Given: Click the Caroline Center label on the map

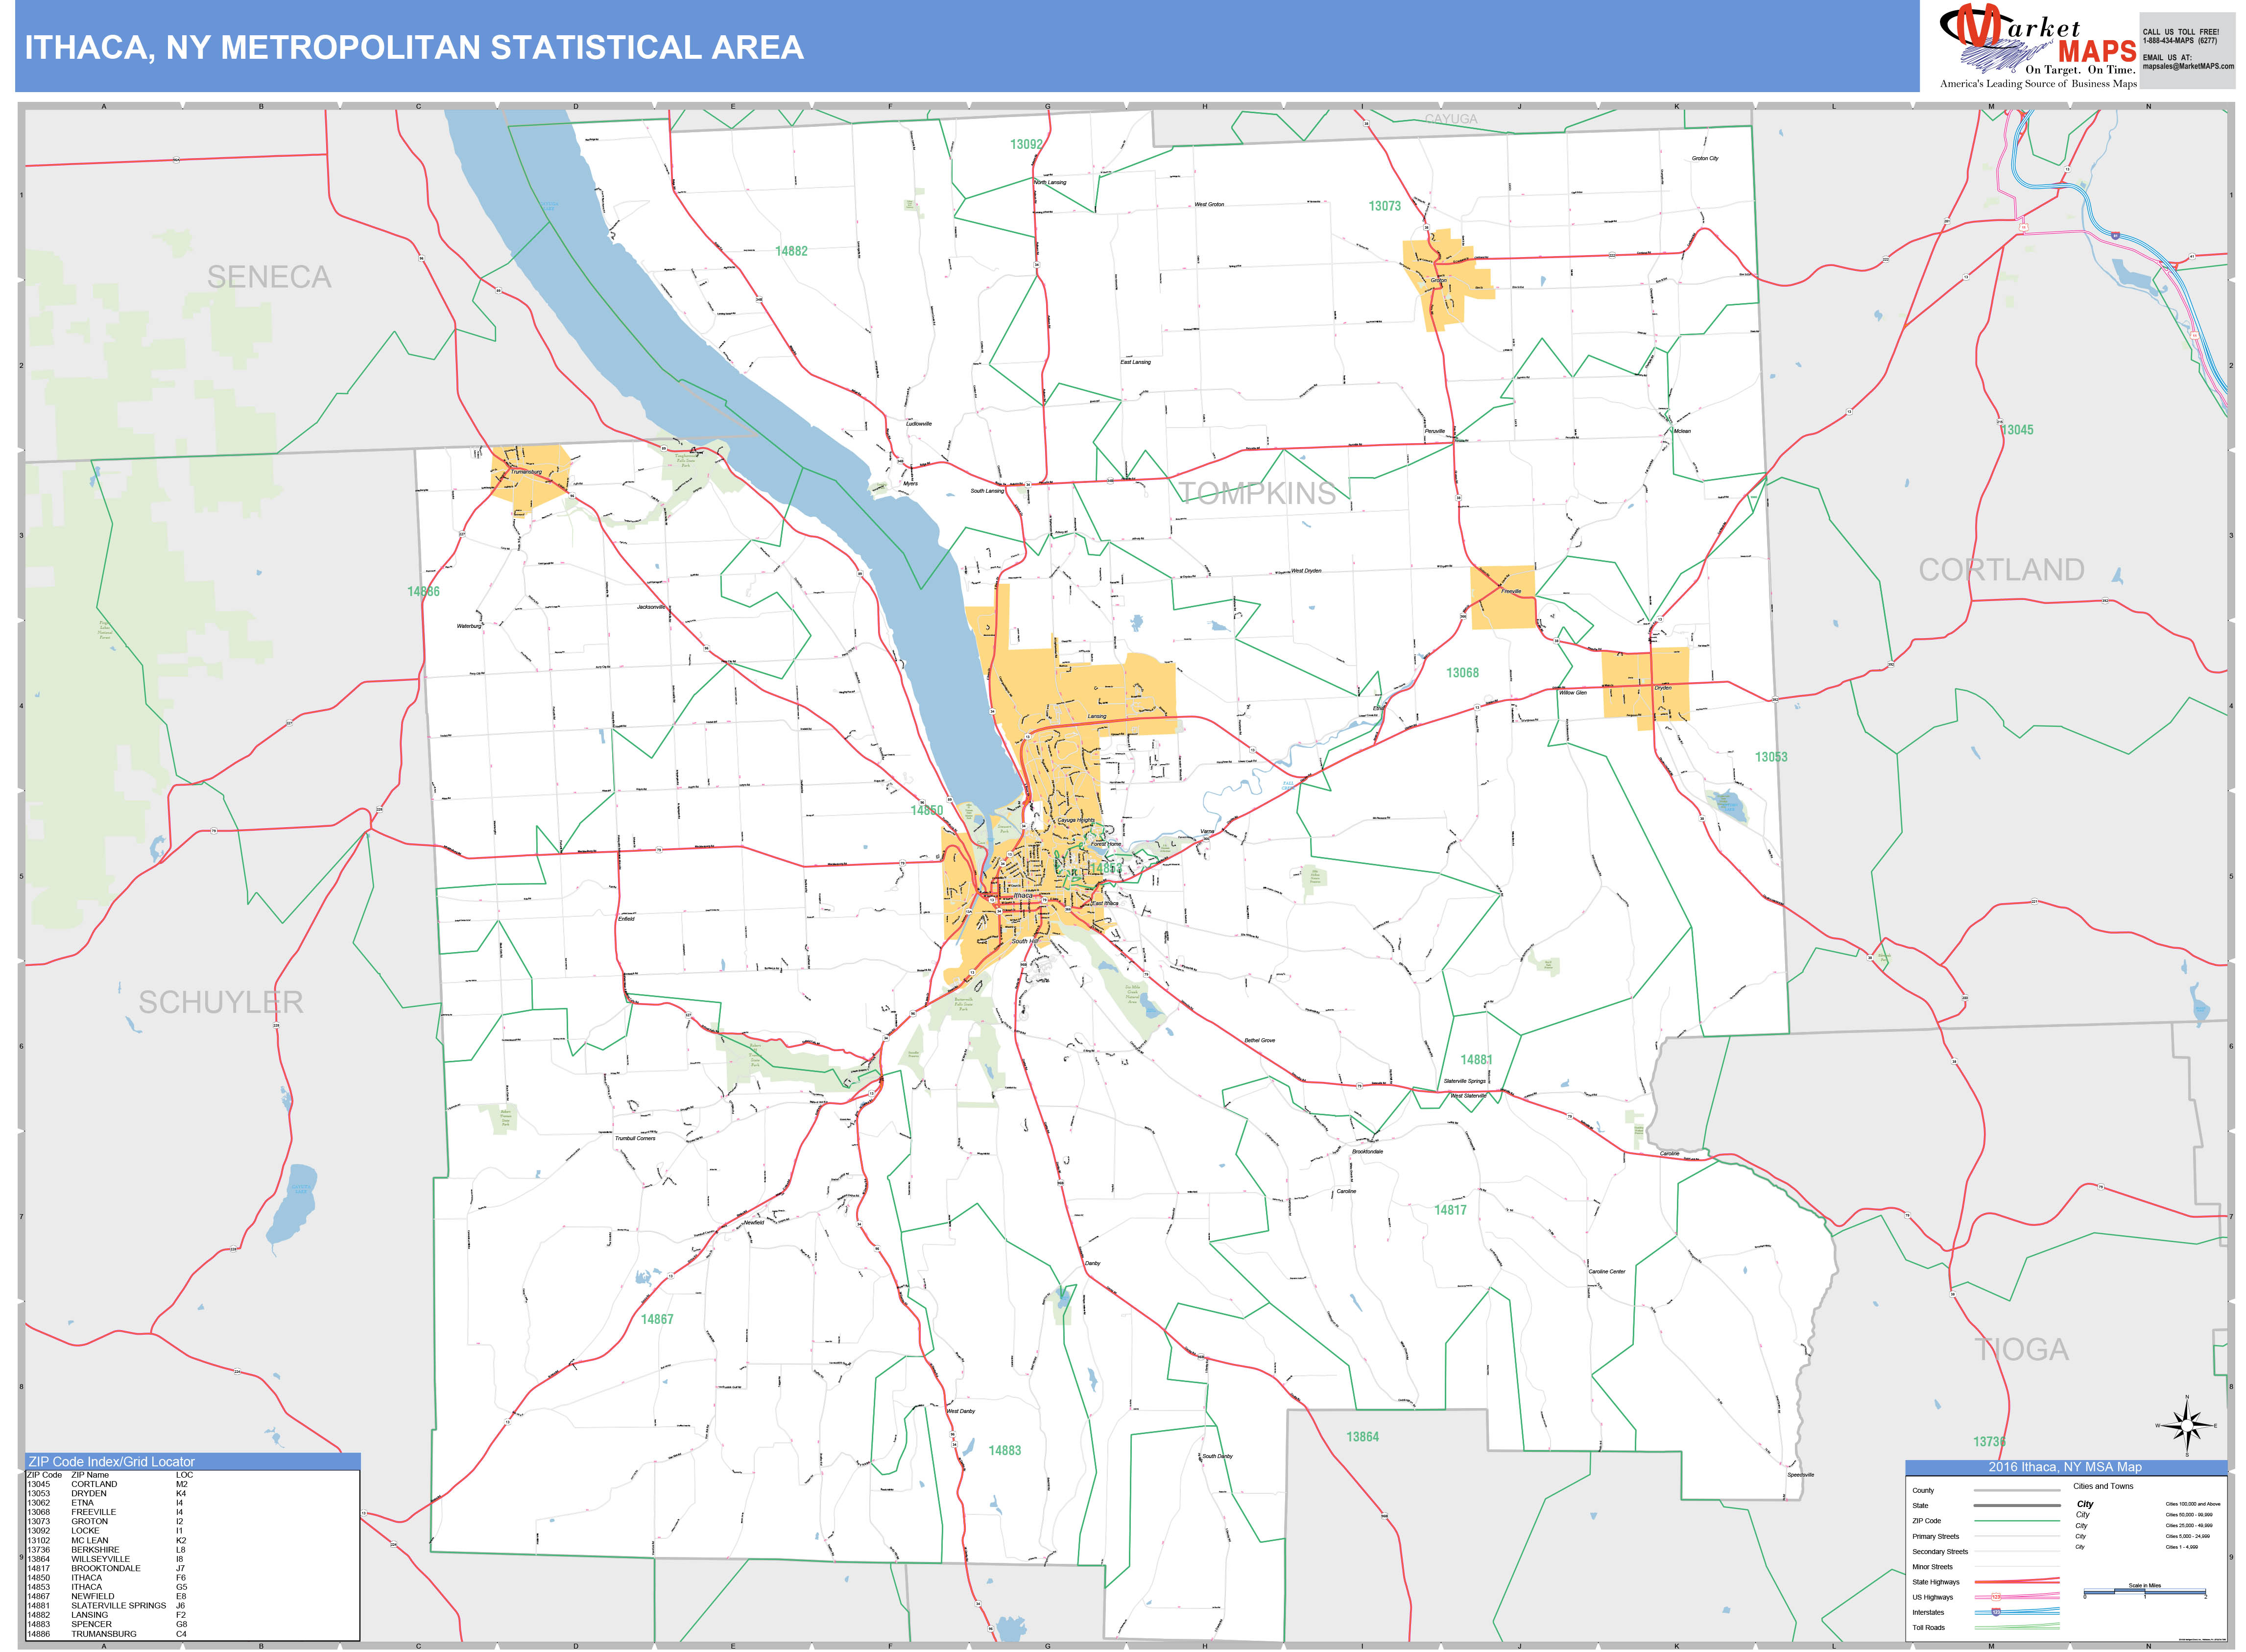Looking at the screenshot, I should coord(1607,1272).
